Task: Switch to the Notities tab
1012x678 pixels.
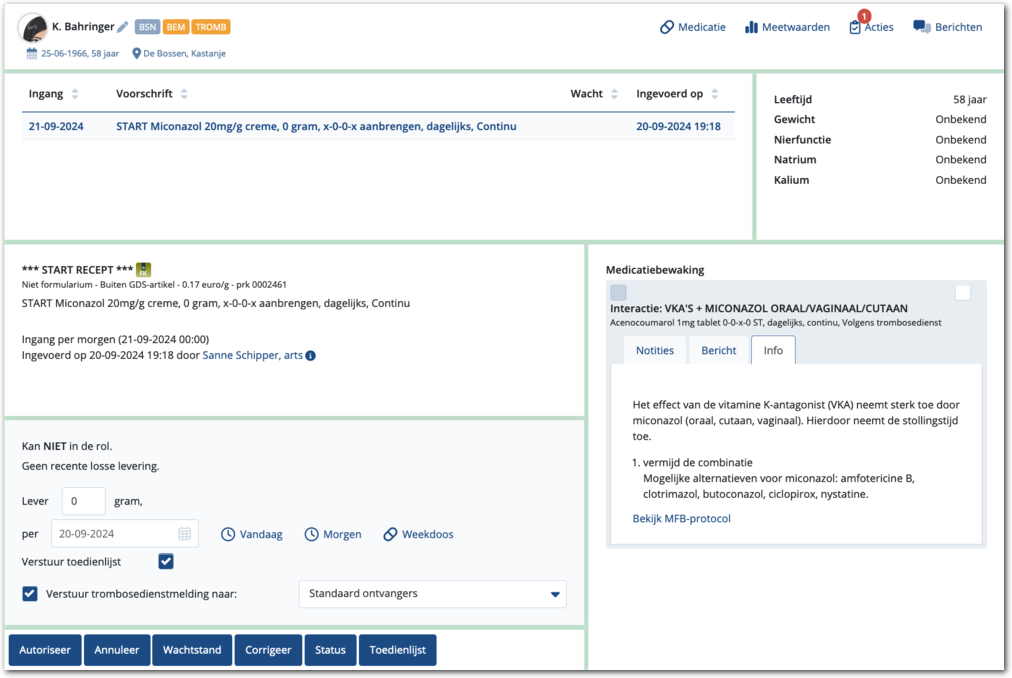Action: point(654,350)
